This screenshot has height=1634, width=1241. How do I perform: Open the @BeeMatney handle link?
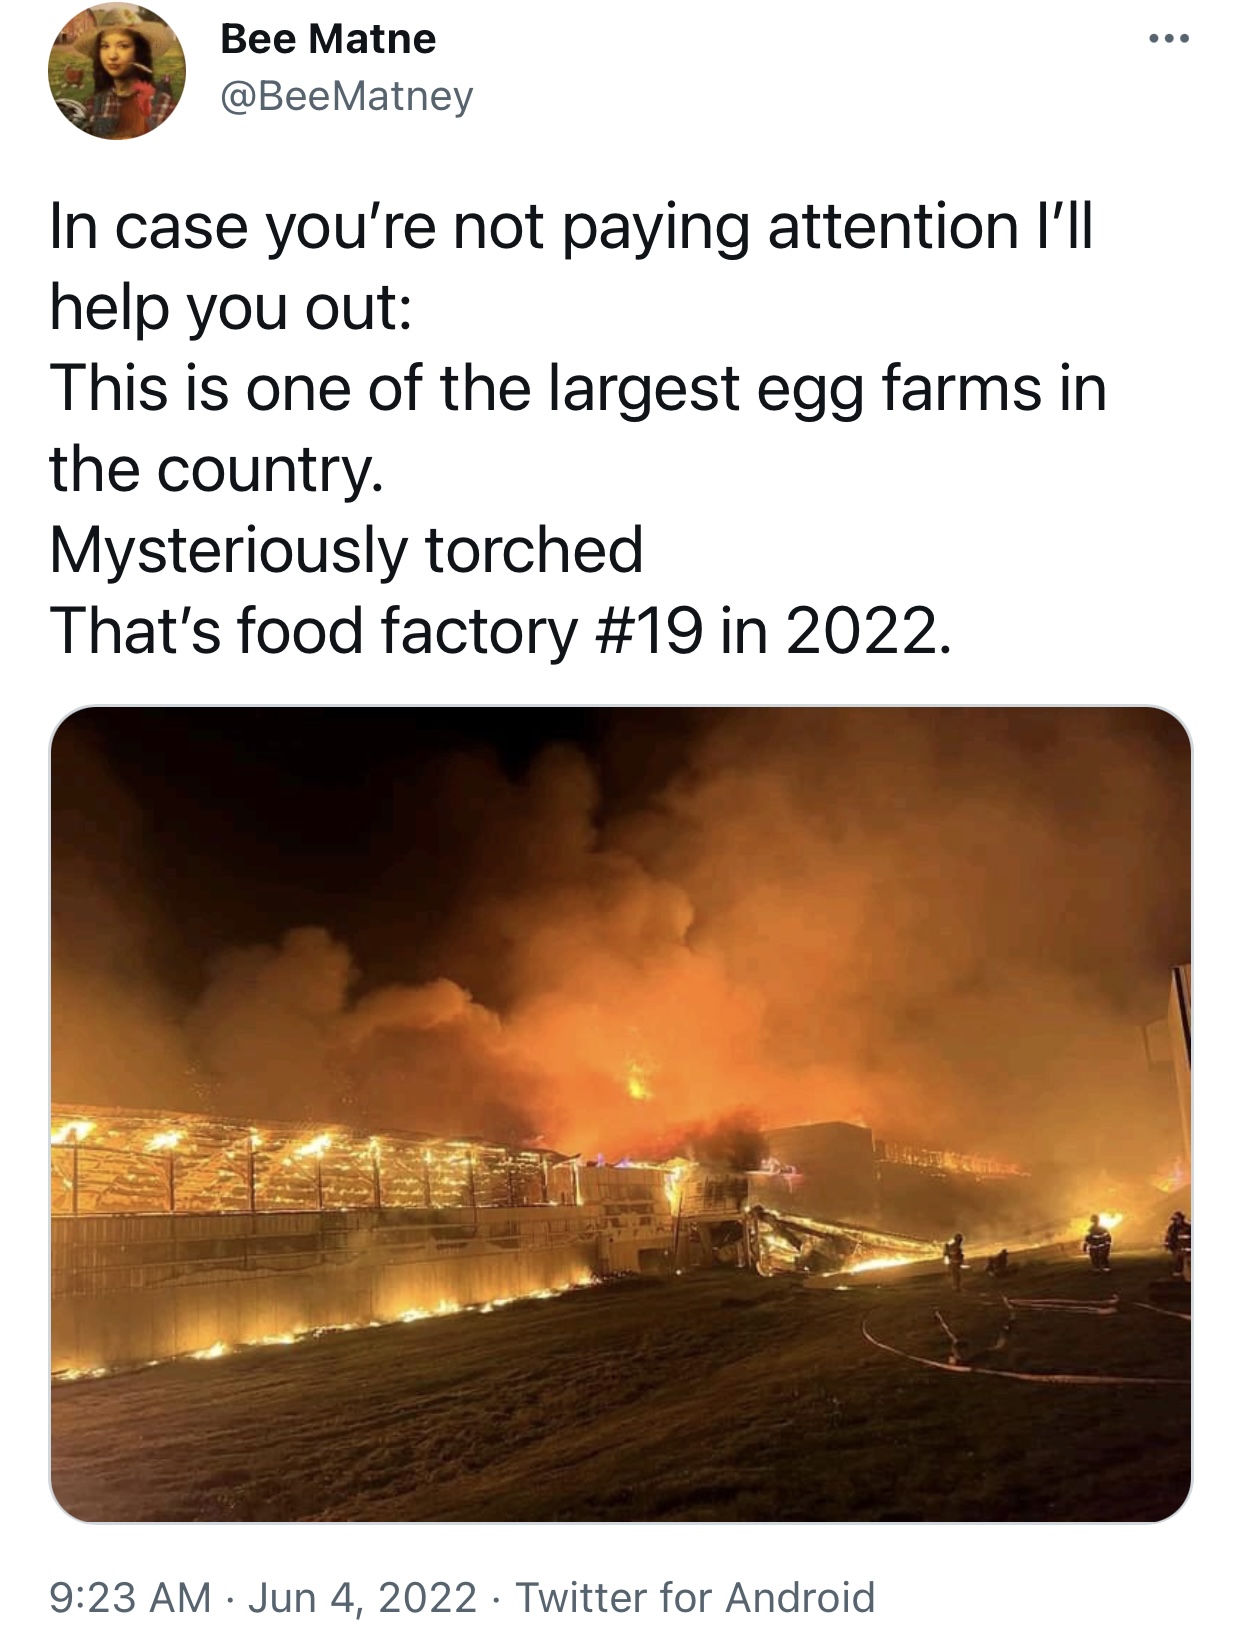coord(346,96)
